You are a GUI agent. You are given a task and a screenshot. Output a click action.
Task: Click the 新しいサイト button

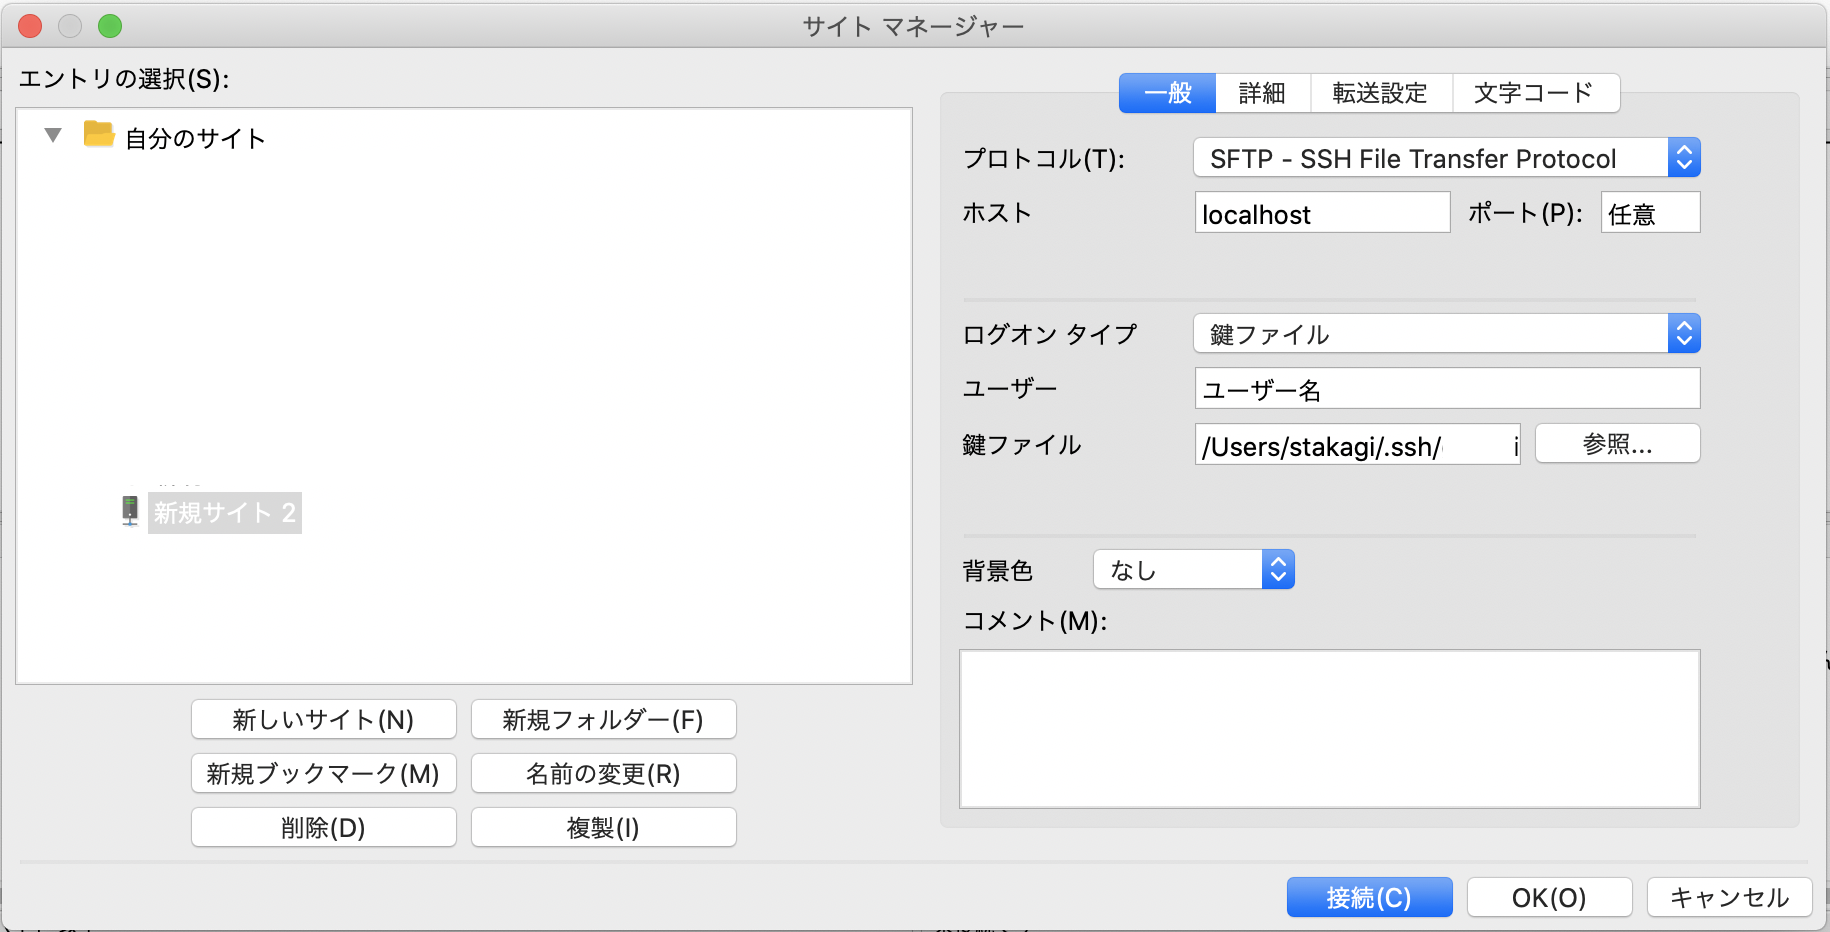coord(323,719)
